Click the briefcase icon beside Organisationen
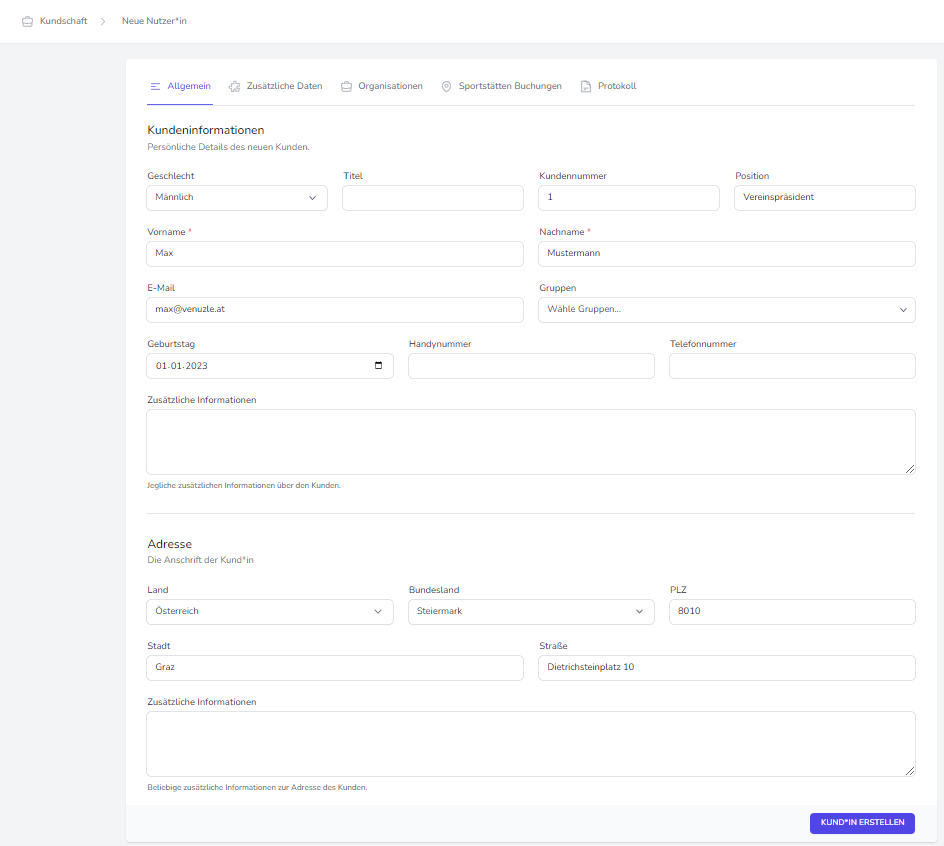 coord(346,87)
